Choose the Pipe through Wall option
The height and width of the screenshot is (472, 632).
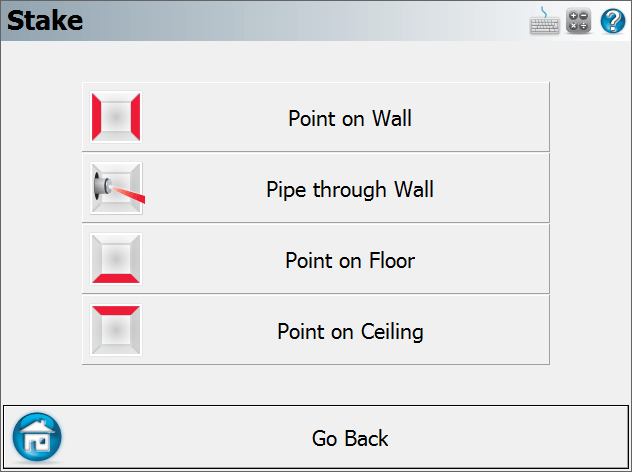pyautogui.click(x=316, y=188)
